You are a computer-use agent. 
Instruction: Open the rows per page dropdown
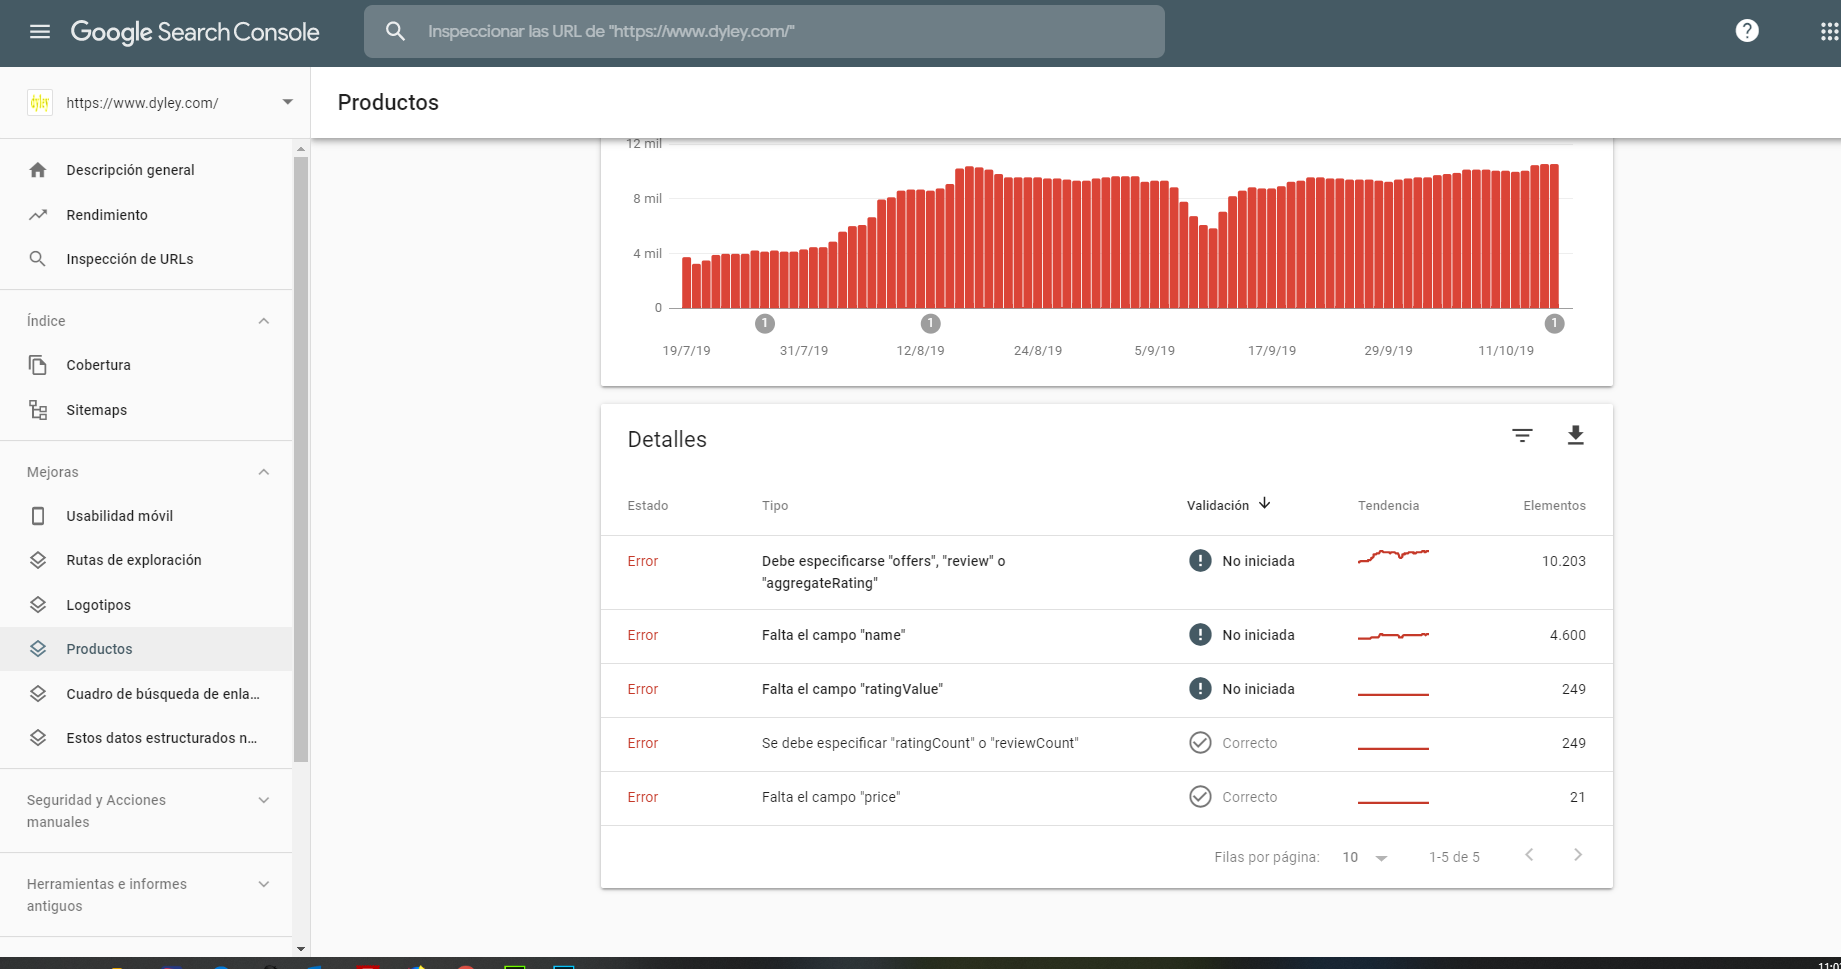pyautogui.click(x=1365, y=858)
